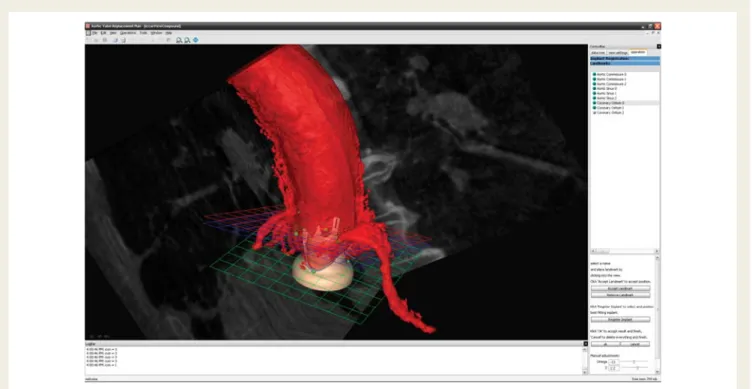This screenshot has height=389, width=752.
Task: Open the Operations menu
Action: tap(128, 33)
